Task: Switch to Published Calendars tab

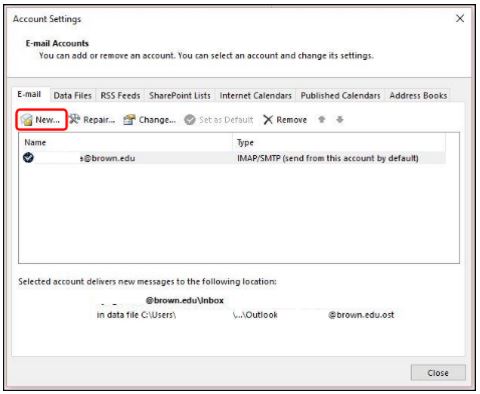Action: [340, 96]
